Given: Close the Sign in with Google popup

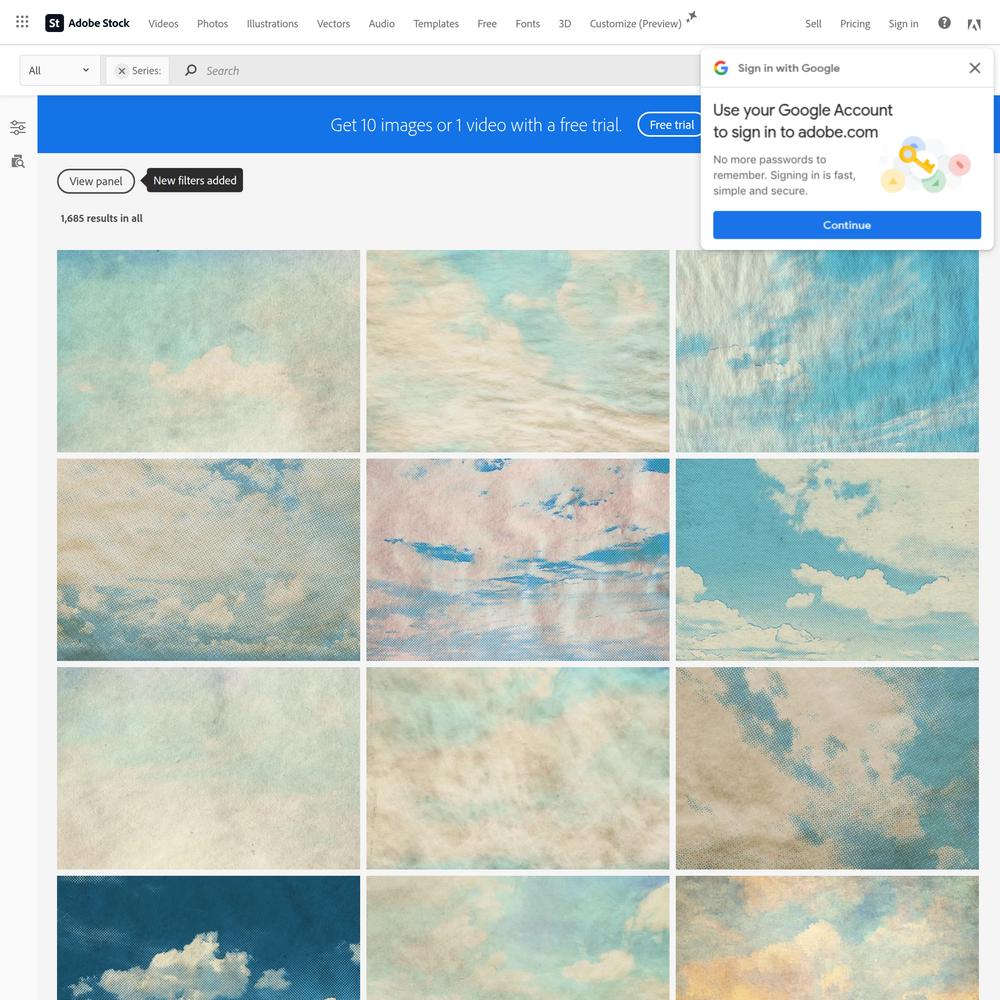Looking at the screenshot, I should (974, 68).
